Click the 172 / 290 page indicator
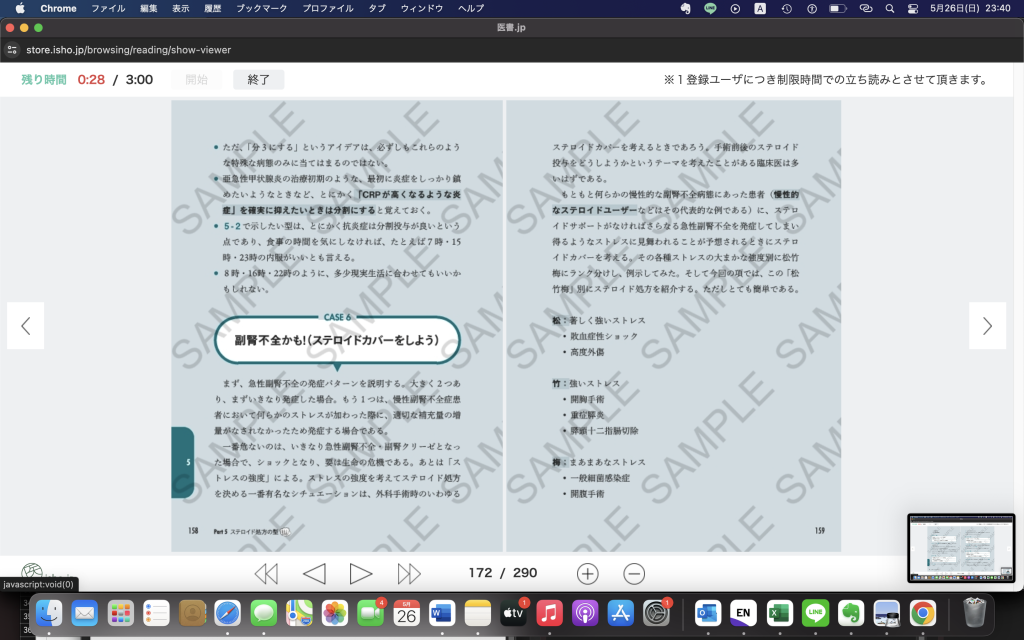Screen dimensions: 1024x640 [x=503, y=573]
